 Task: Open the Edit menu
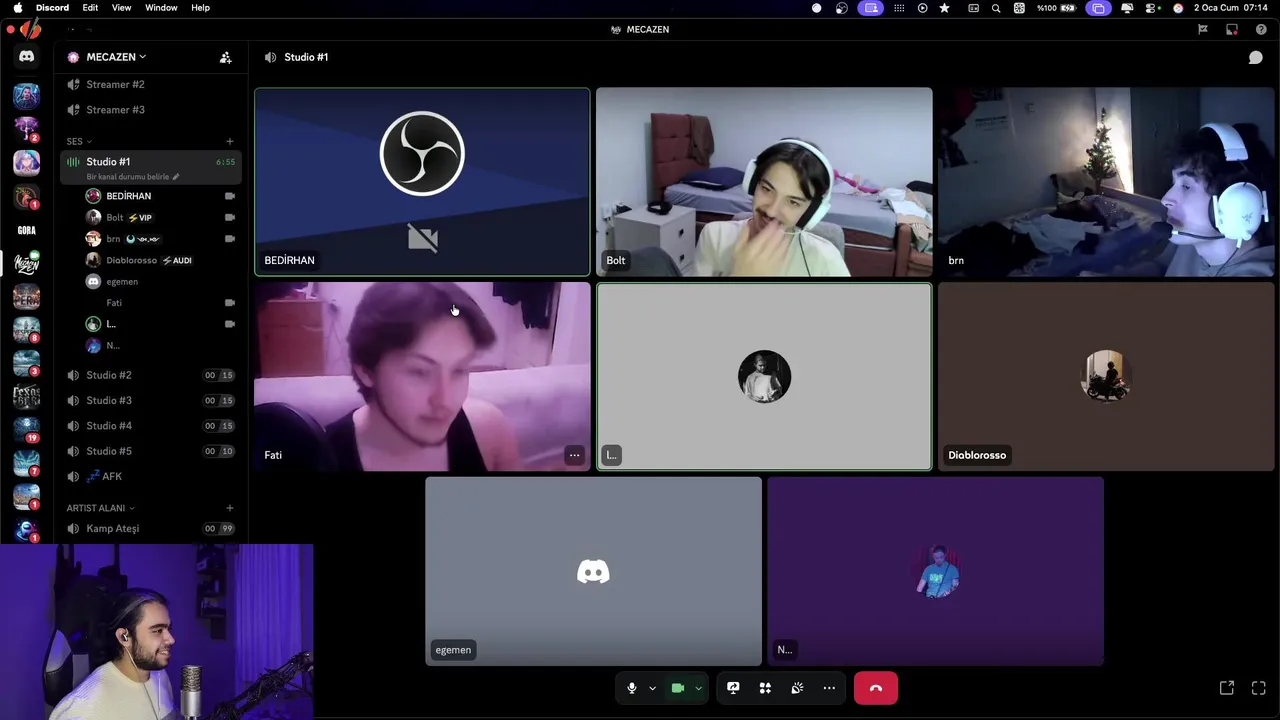(x=90, y=8)
